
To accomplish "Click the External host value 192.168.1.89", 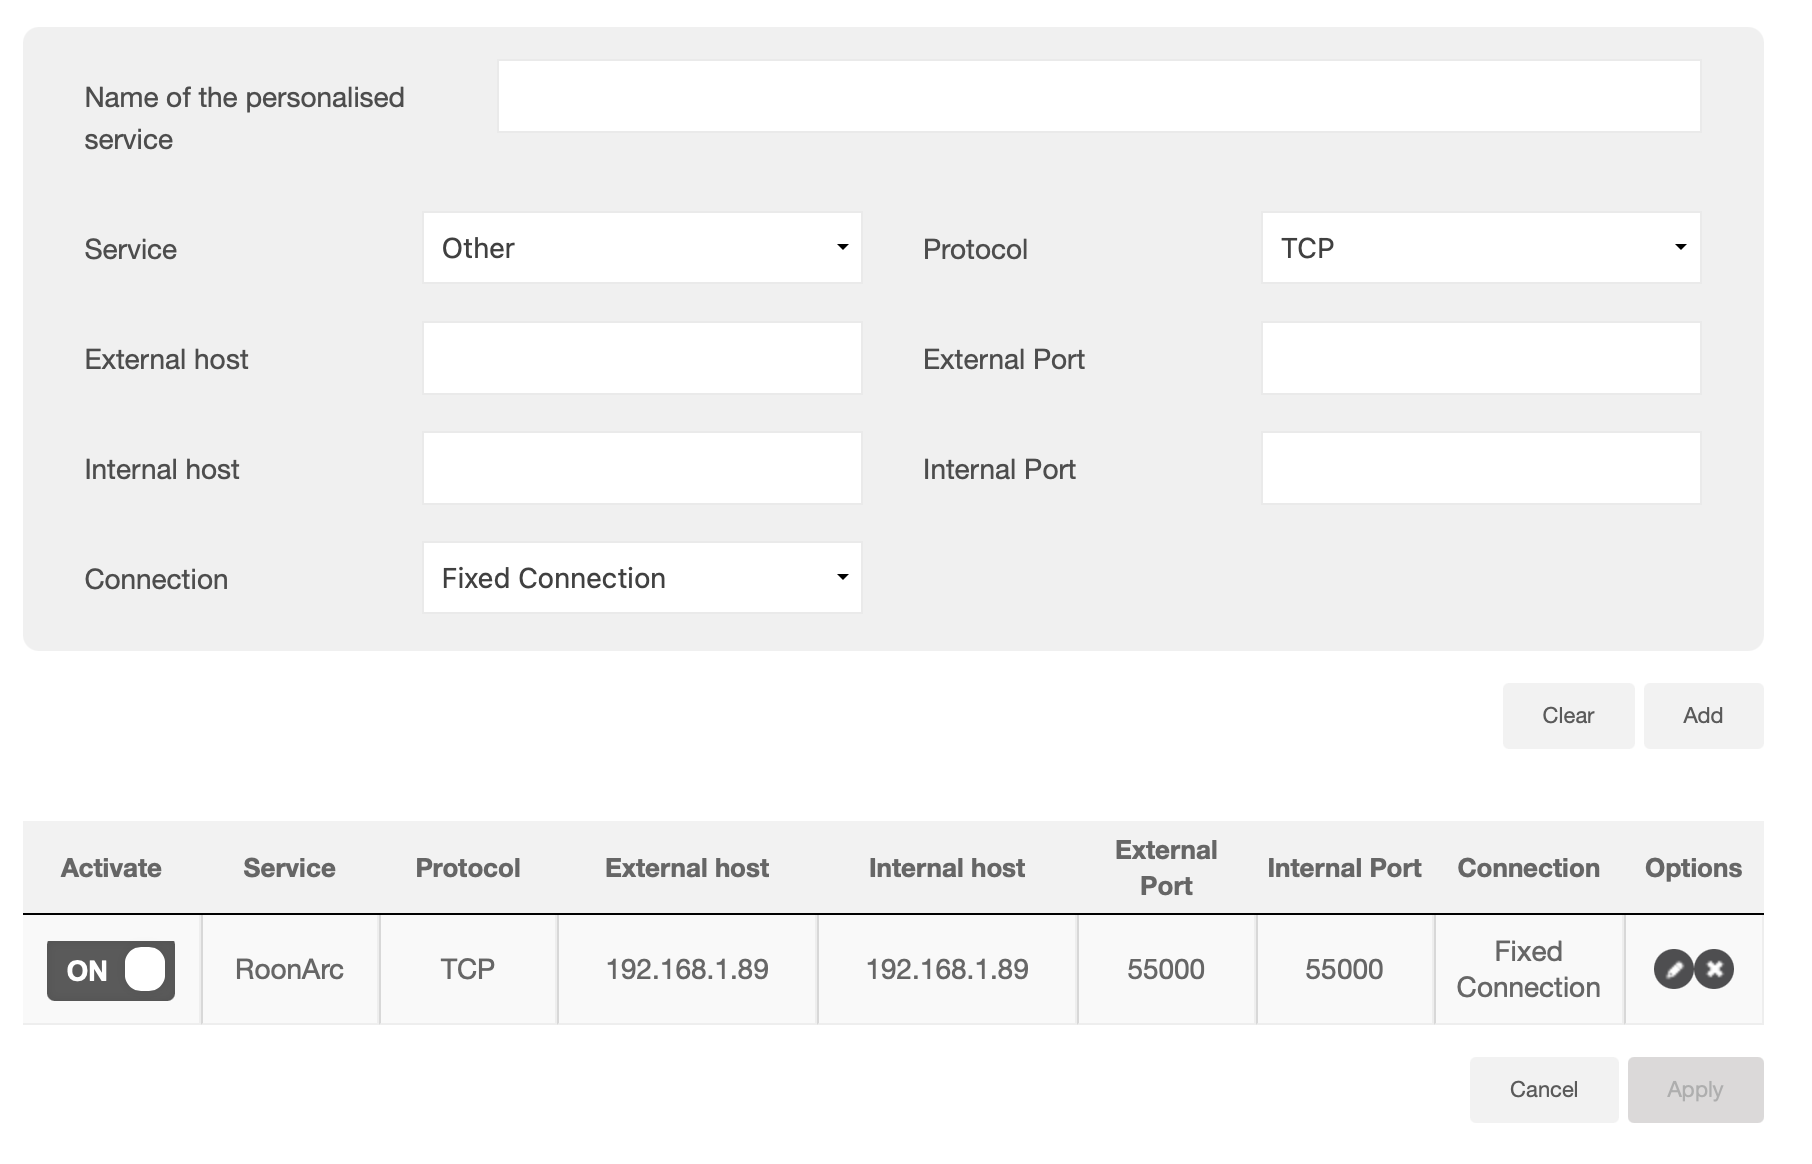I will (x=686, y=968).
